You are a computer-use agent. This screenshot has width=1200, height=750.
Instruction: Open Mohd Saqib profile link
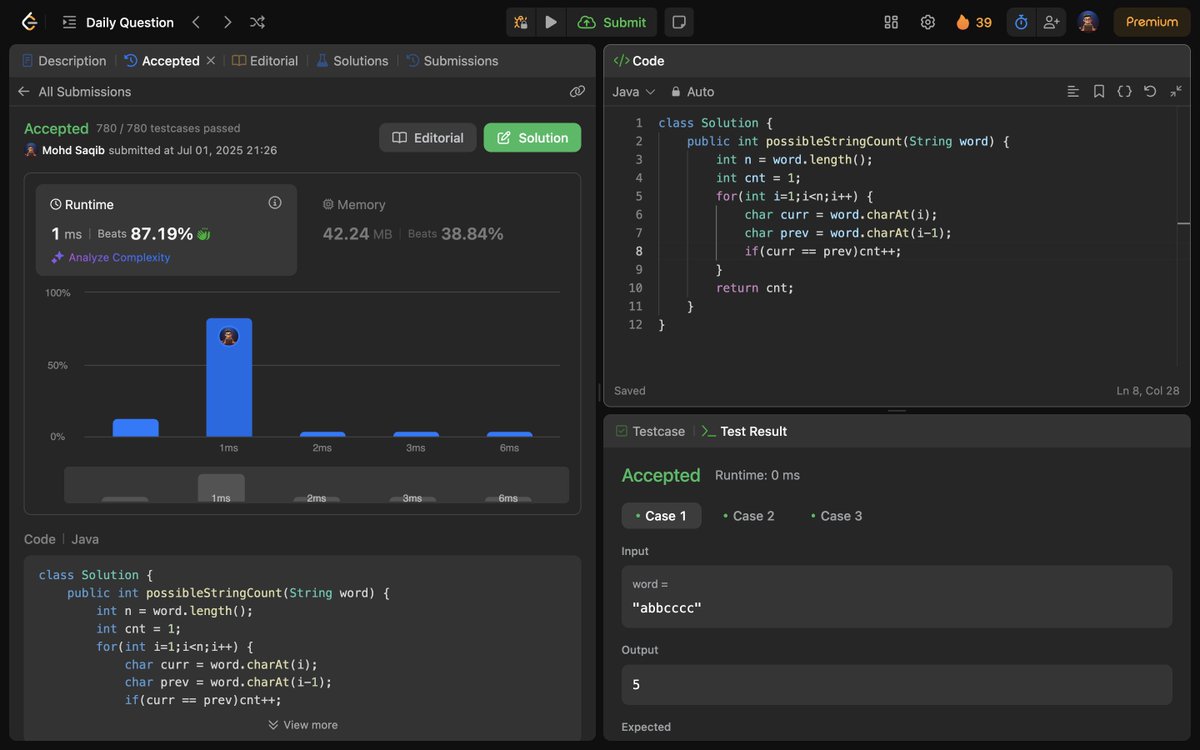[73, 150]
